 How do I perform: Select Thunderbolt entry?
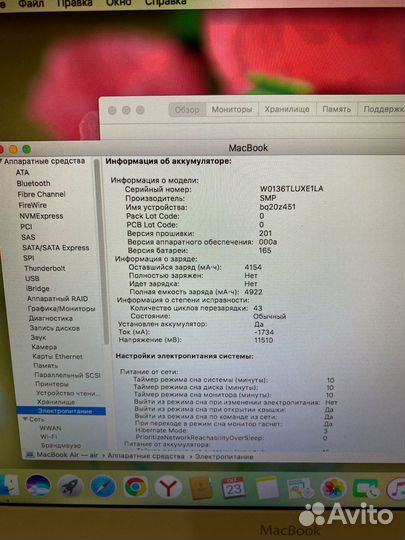[45, 268]
